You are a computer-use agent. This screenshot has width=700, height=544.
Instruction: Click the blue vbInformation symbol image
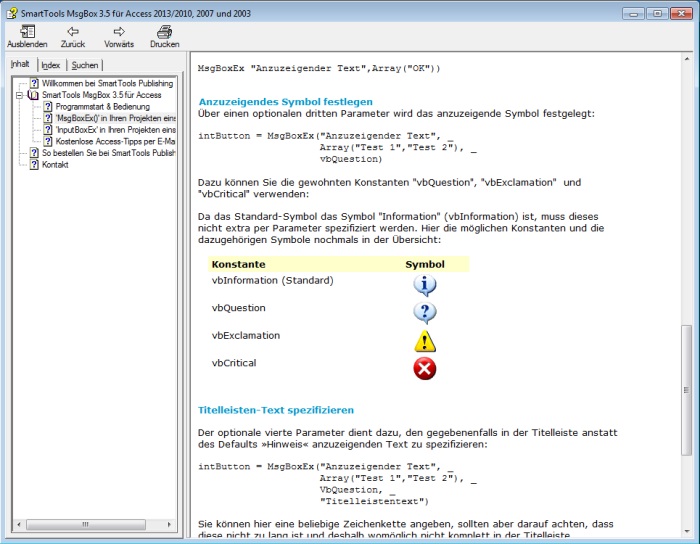point(425,285)
